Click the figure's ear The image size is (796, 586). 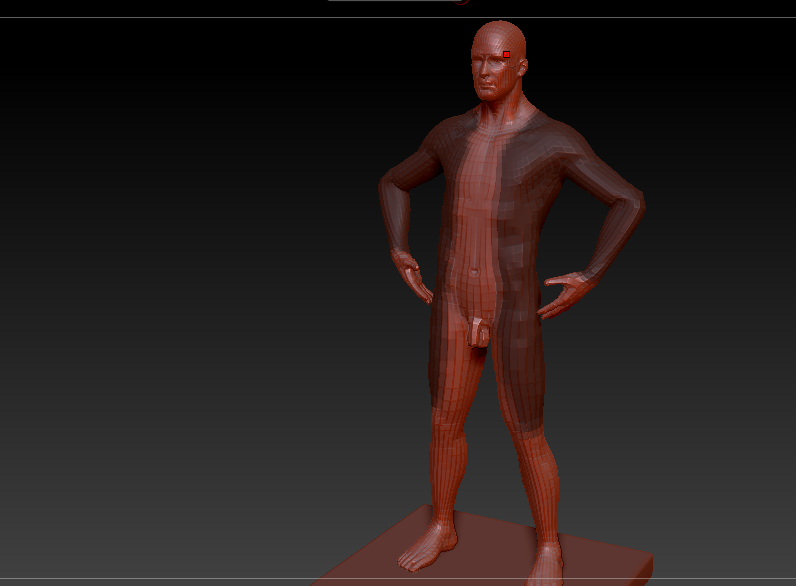[522, 68]
